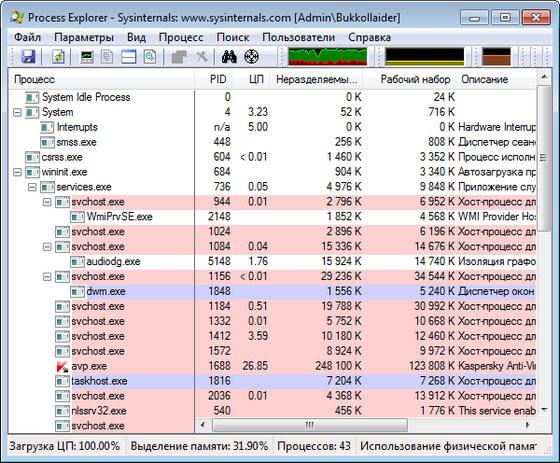Maximize the Process Explorer window

click(505, 17)
